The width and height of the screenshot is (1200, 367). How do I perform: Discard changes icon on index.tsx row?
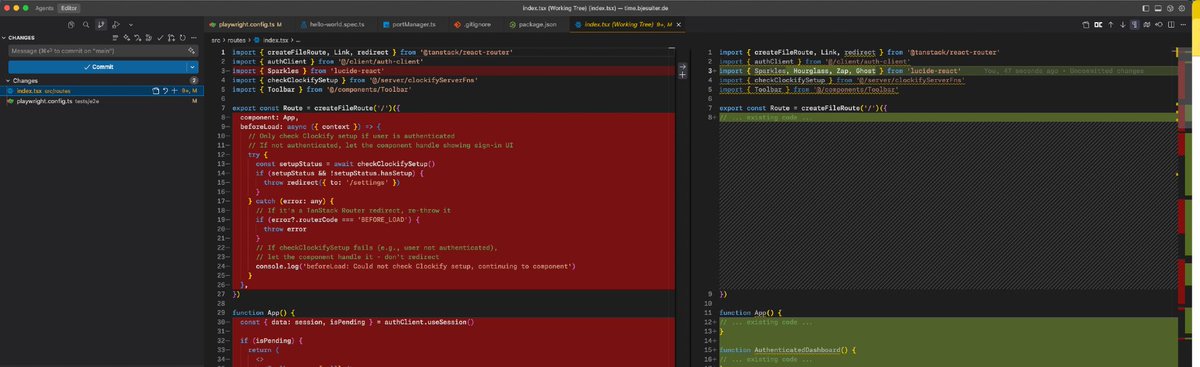tap(165, 91)
